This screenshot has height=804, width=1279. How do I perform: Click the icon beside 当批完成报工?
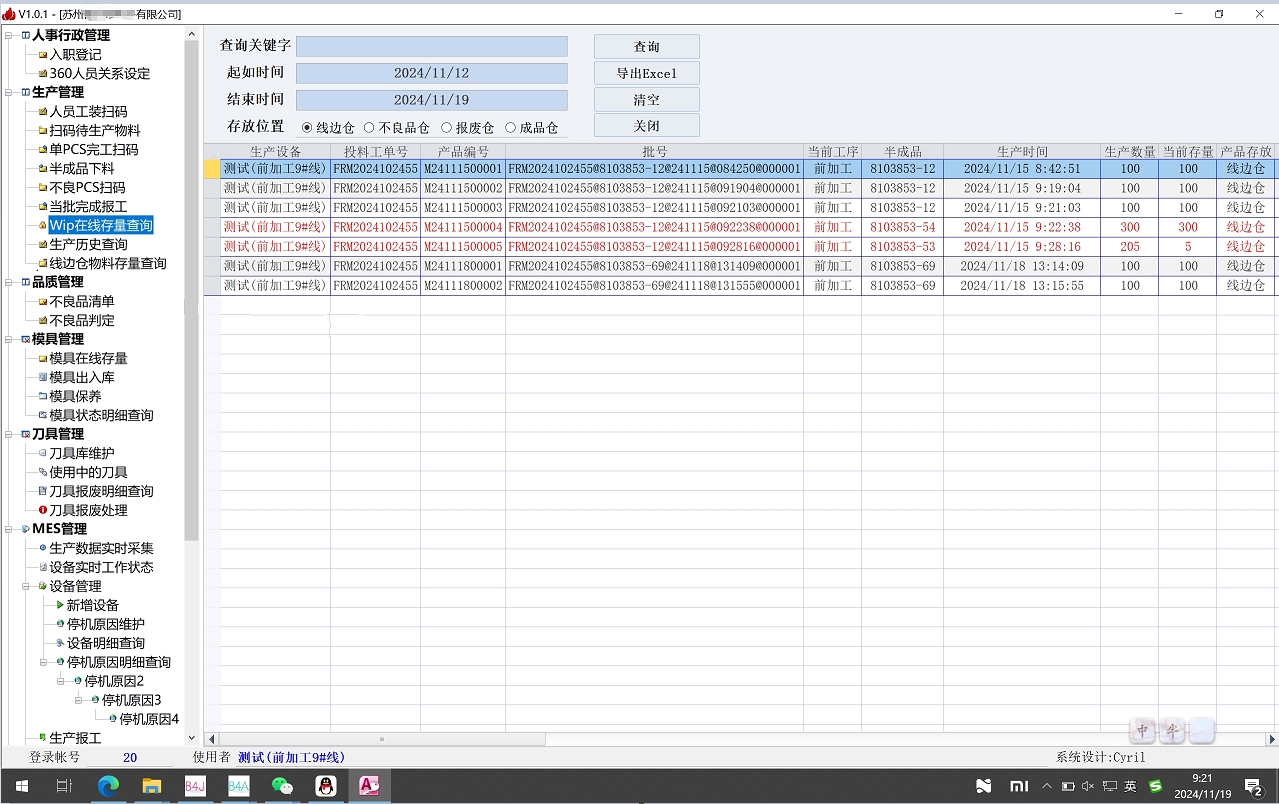pyautogui.click(x=43, y=207)
